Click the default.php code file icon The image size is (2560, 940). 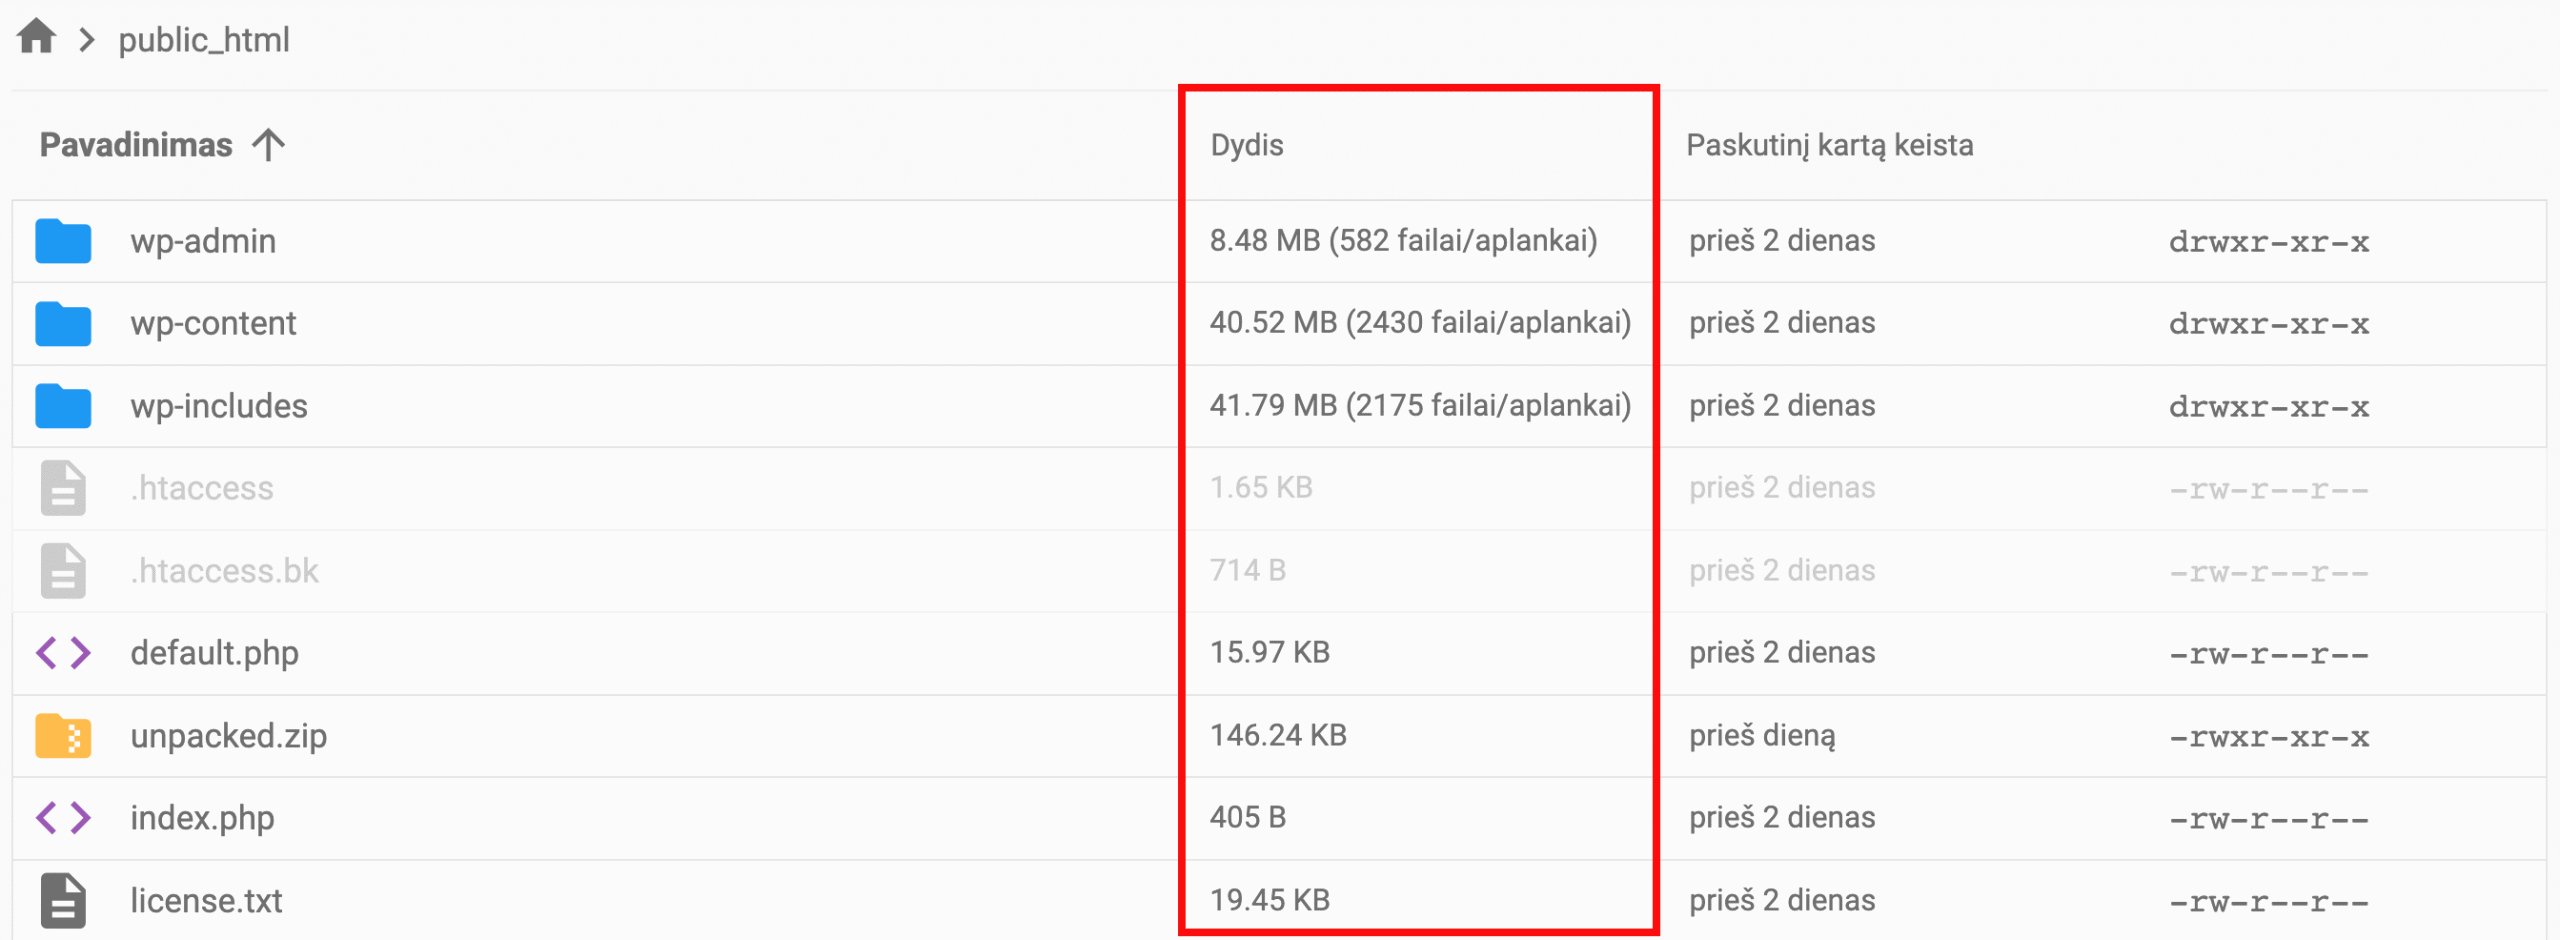(x=63, y=653)
